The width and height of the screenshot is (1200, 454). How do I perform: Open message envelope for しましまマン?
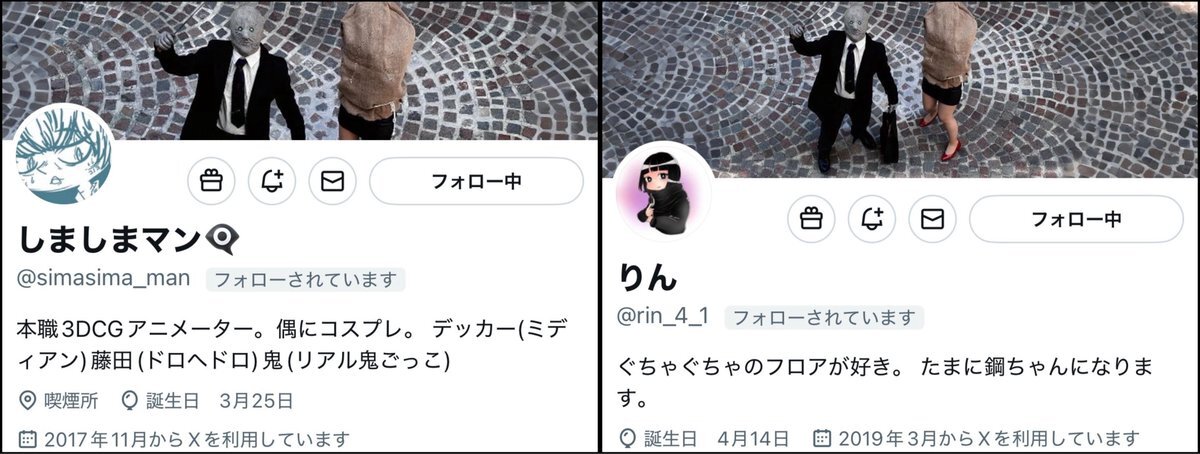pos(332,181)
